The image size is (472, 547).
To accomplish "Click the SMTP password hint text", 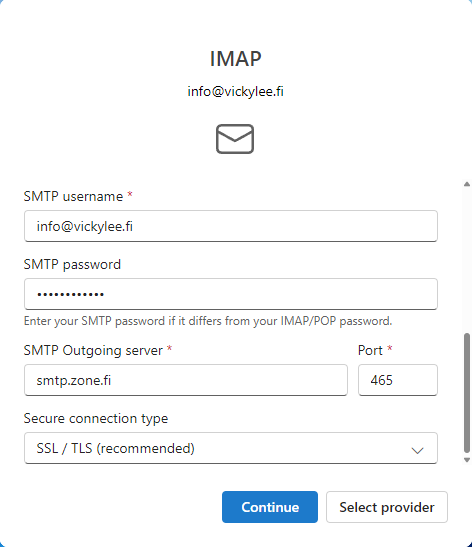I will (208, 321).
